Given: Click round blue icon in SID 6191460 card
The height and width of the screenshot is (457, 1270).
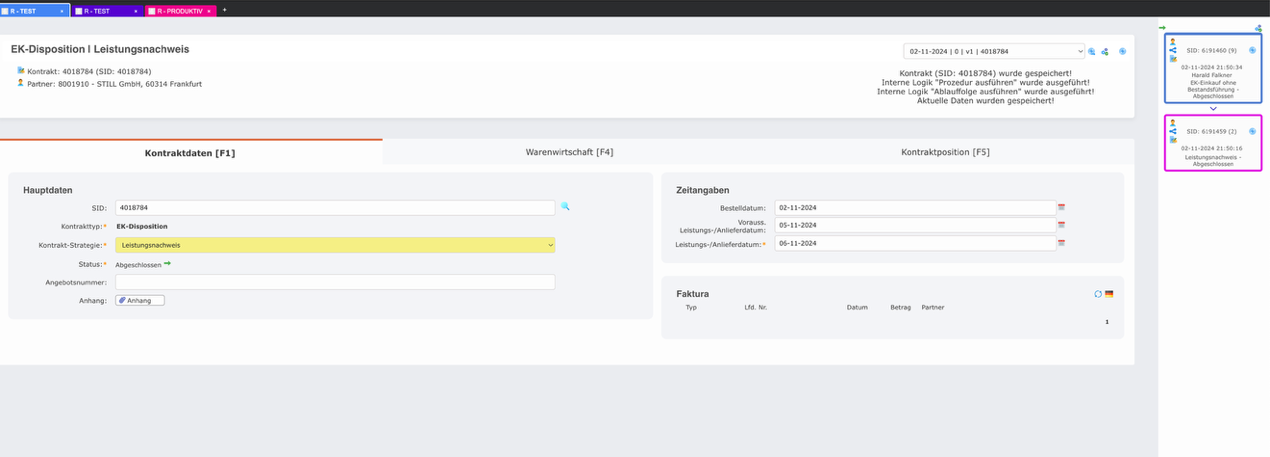Looking at the screenshot, I should [1253, 49].
